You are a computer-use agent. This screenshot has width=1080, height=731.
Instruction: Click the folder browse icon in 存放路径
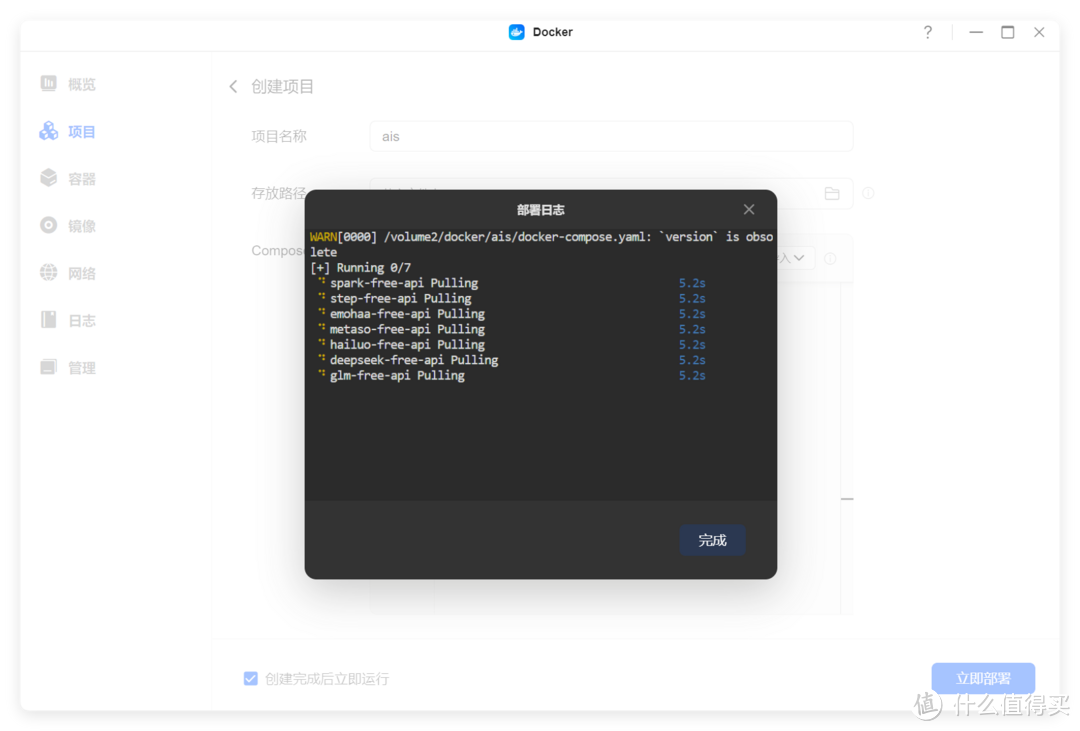pos(832,194)
